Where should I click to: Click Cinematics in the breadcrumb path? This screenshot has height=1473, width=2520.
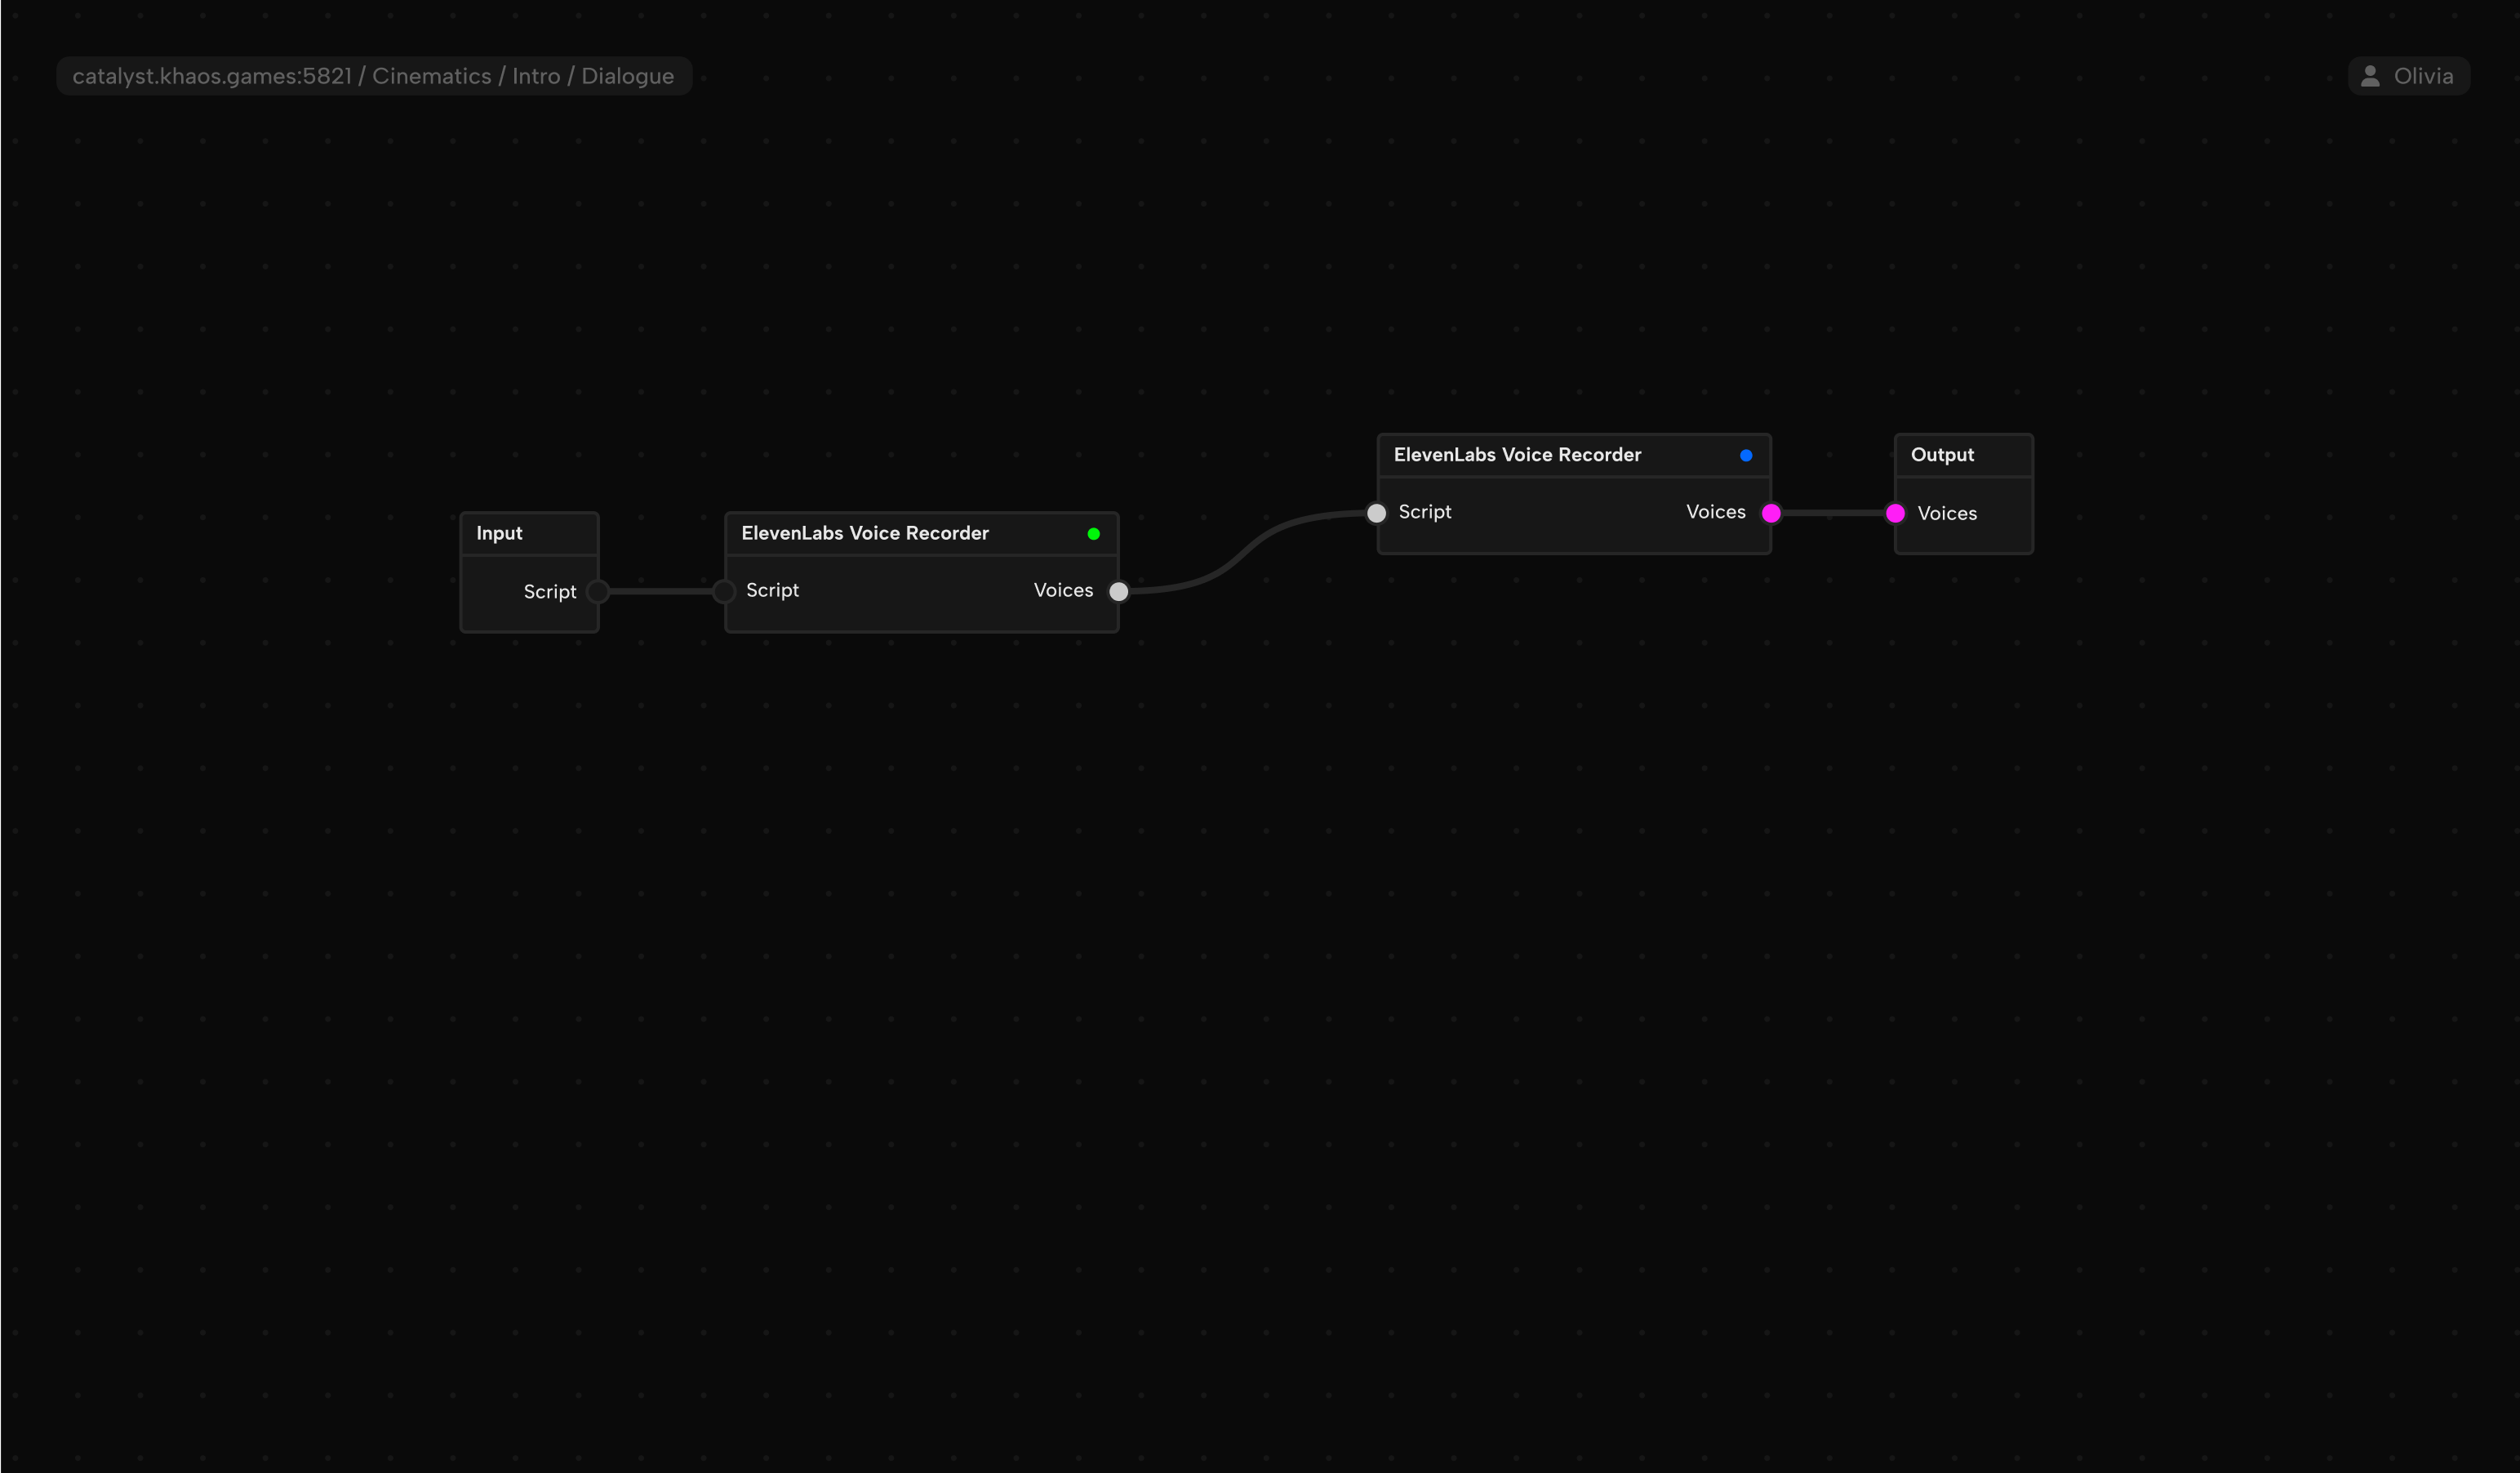431,76
